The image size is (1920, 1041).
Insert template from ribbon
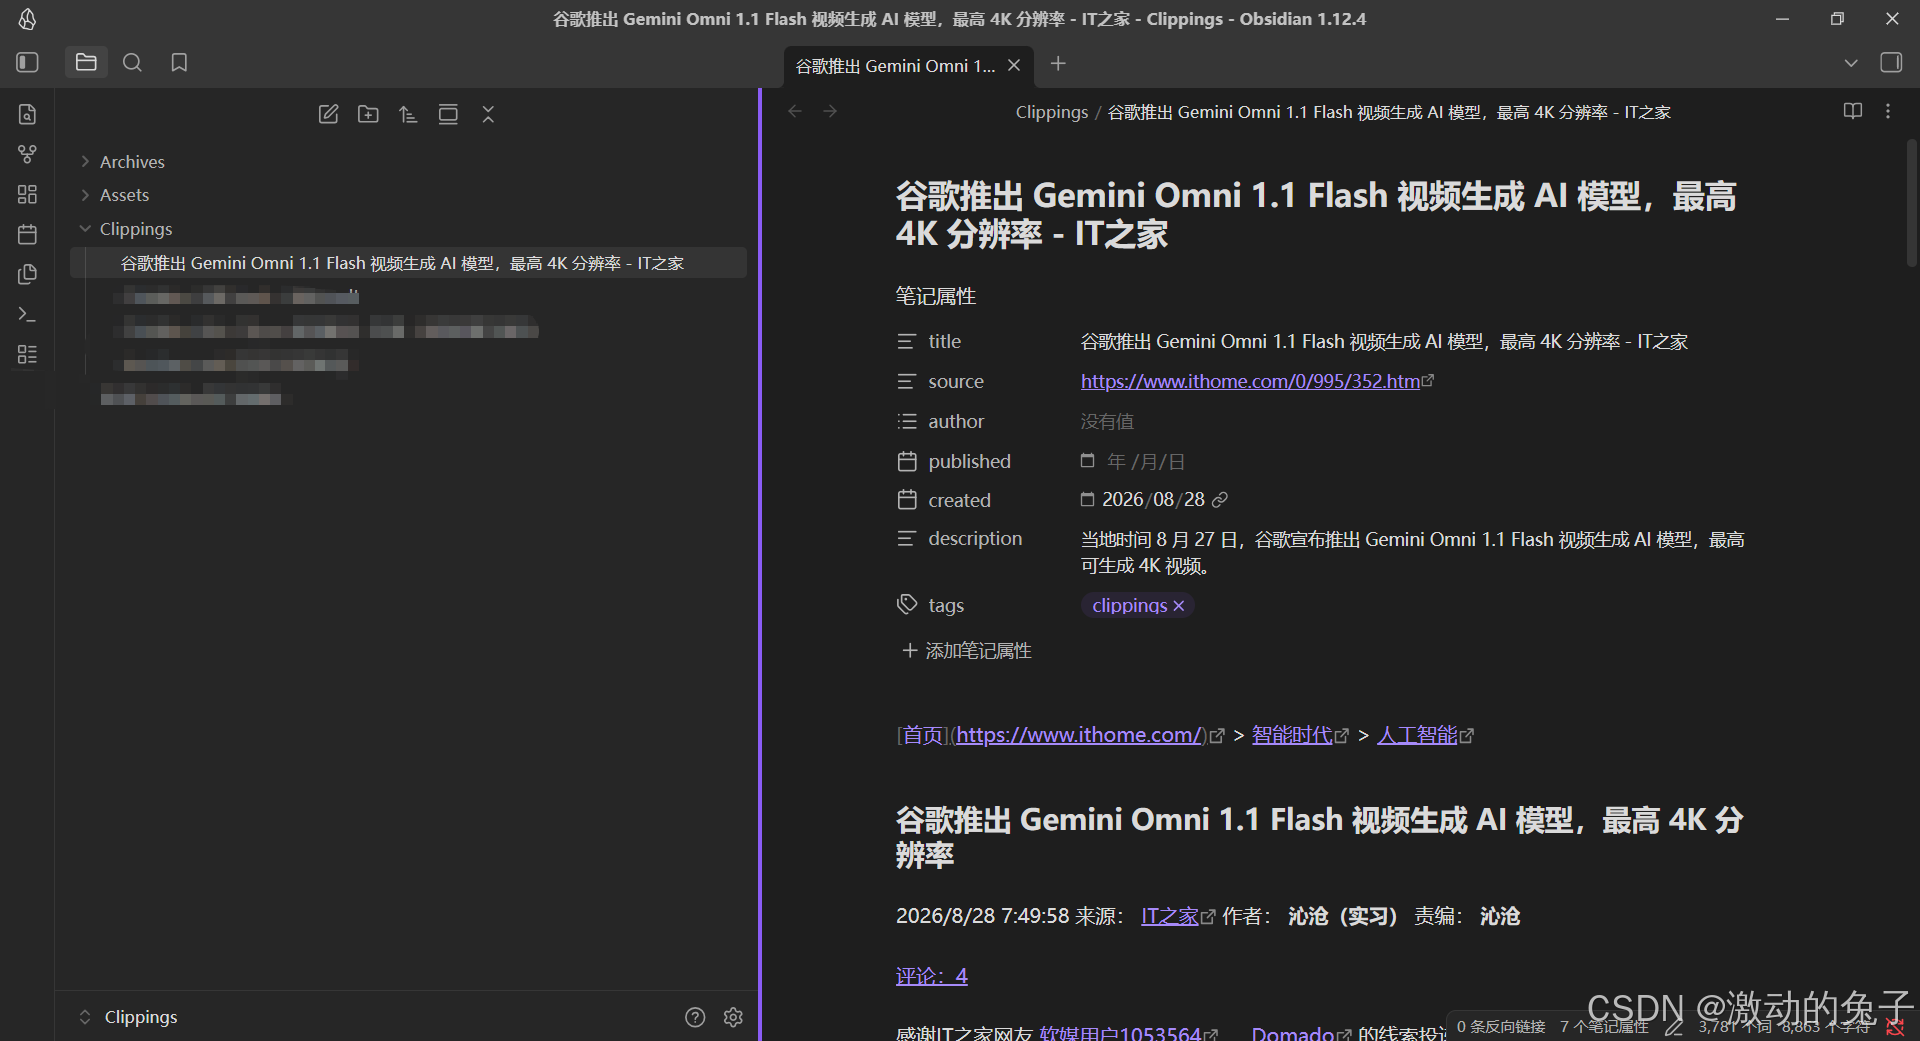[x=27, y=274]
